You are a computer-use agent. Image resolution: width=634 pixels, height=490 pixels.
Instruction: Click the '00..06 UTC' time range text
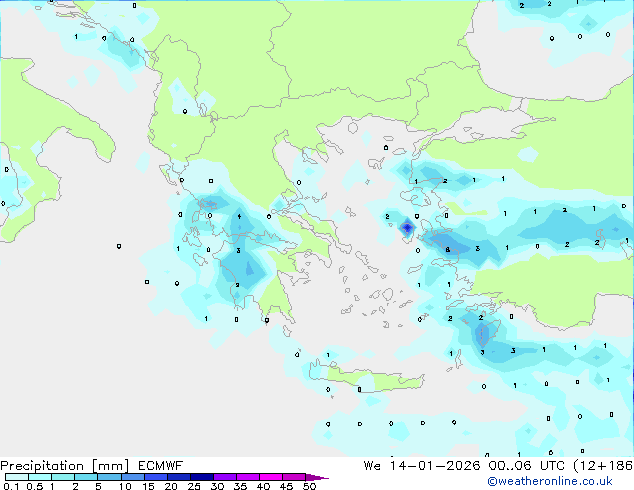526,466
